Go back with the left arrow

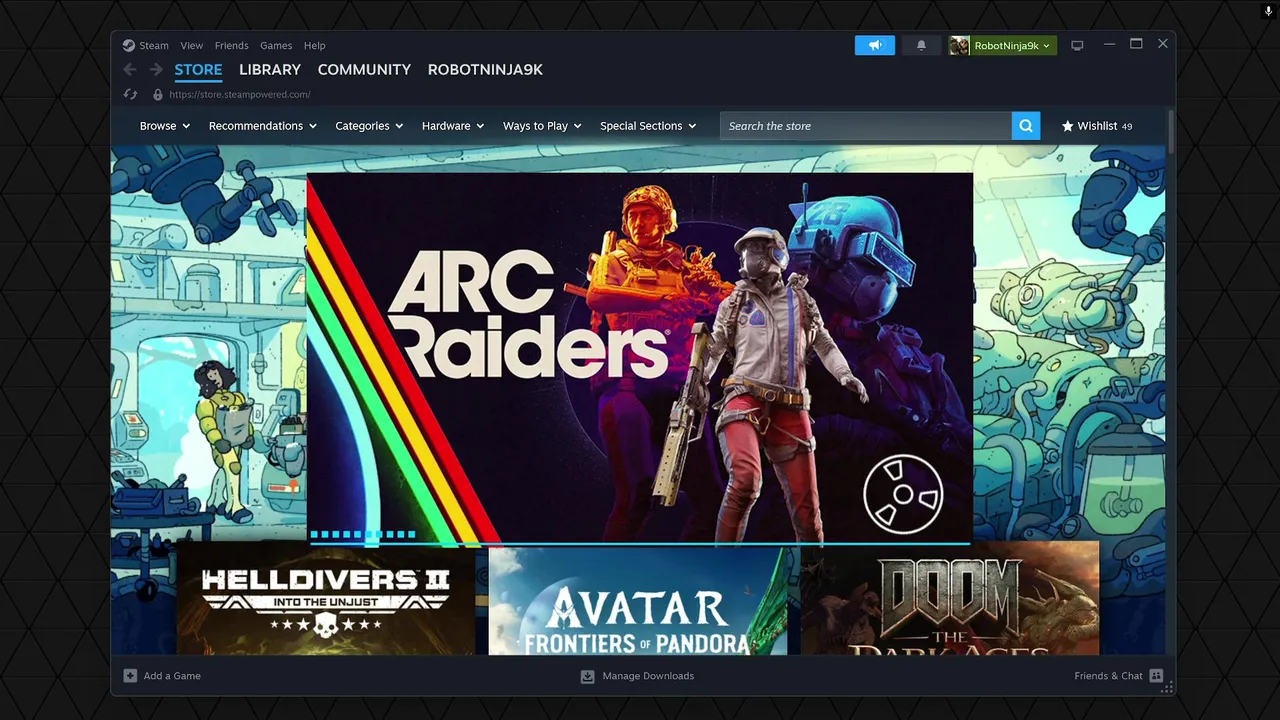coord(130,69)
